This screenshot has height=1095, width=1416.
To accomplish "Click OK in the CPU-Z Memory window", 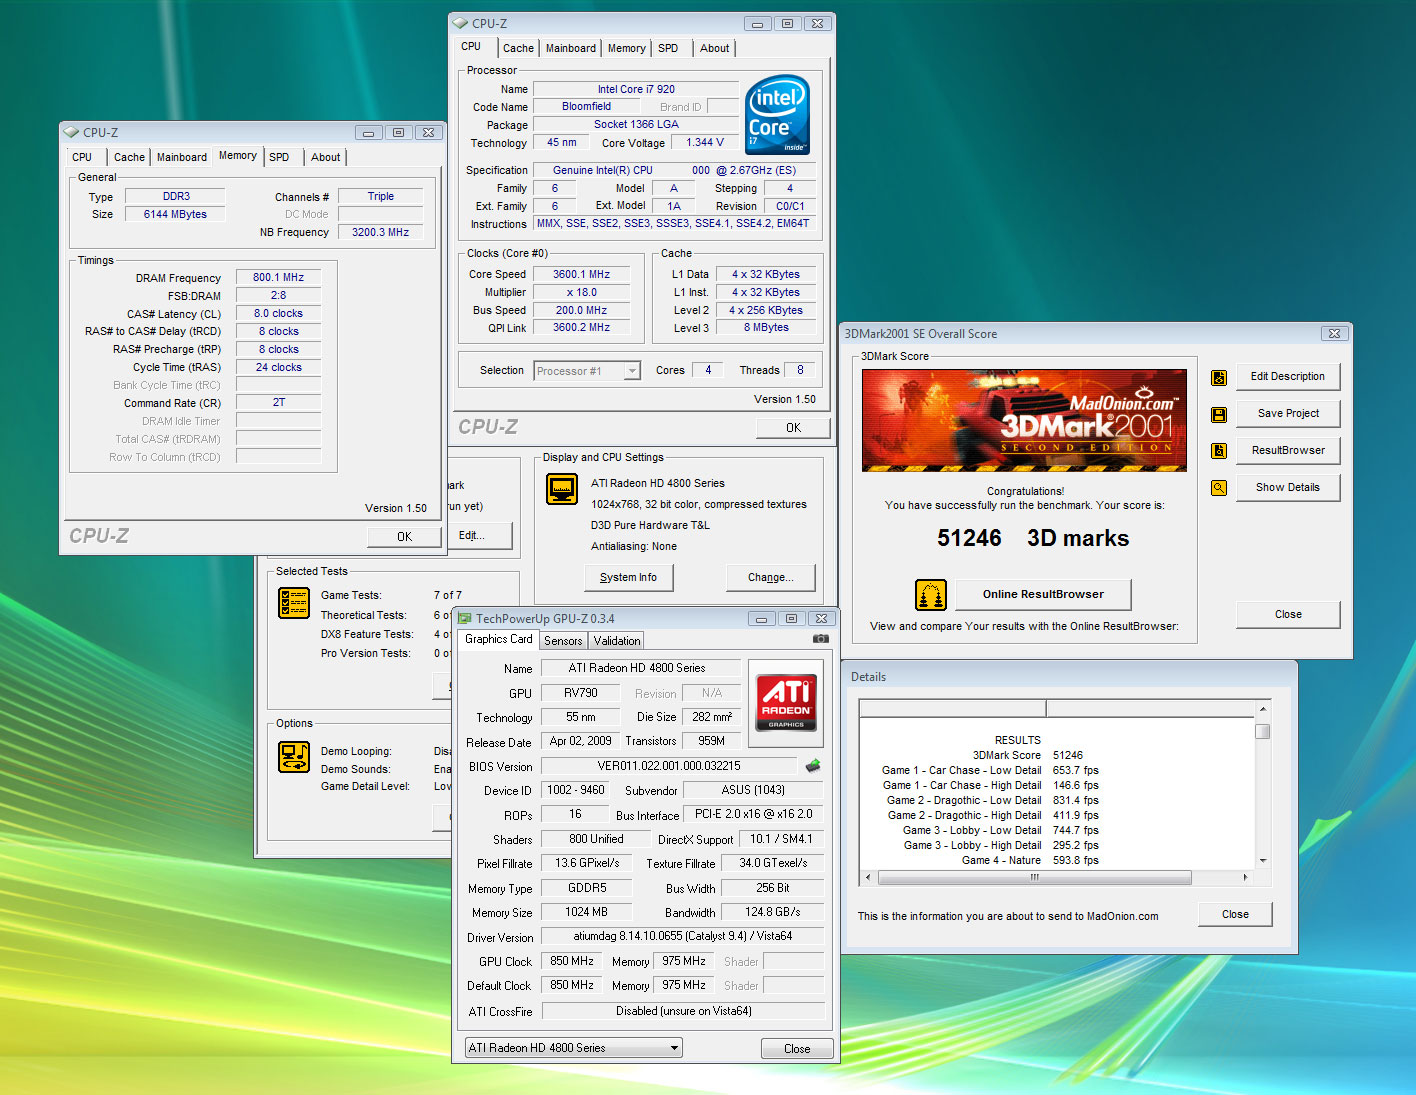I will click(x=404, y=537).
